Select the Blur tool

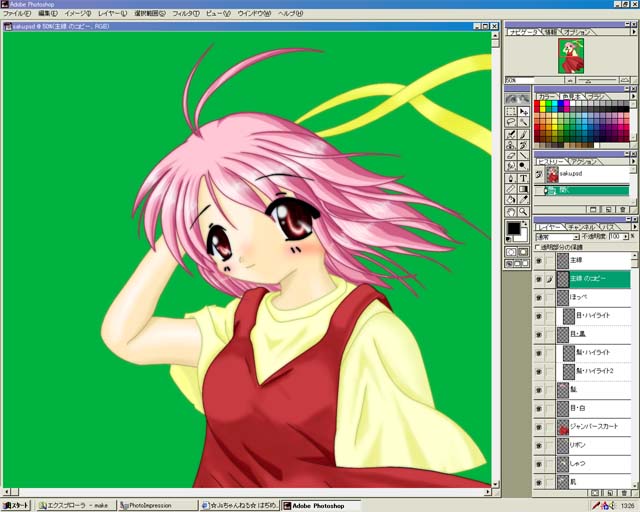(x=511, y=166)
